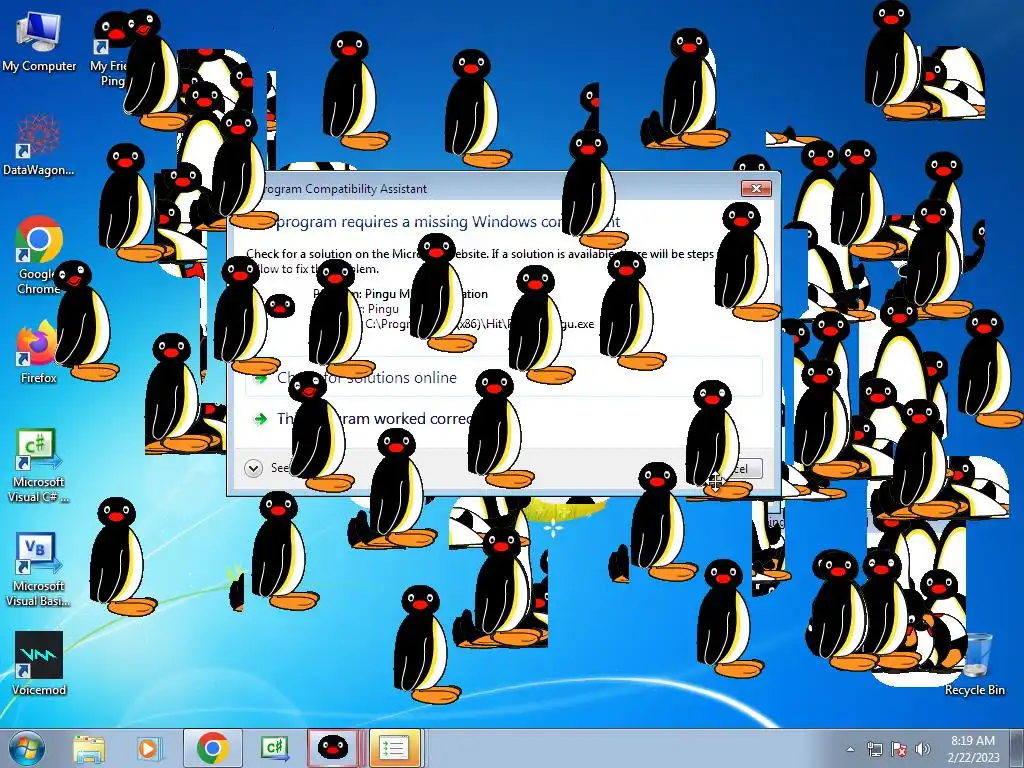Screen dimensions: 1024x768
Task: Launch the Firefox desktop shortcut
Action: [38, 353]
